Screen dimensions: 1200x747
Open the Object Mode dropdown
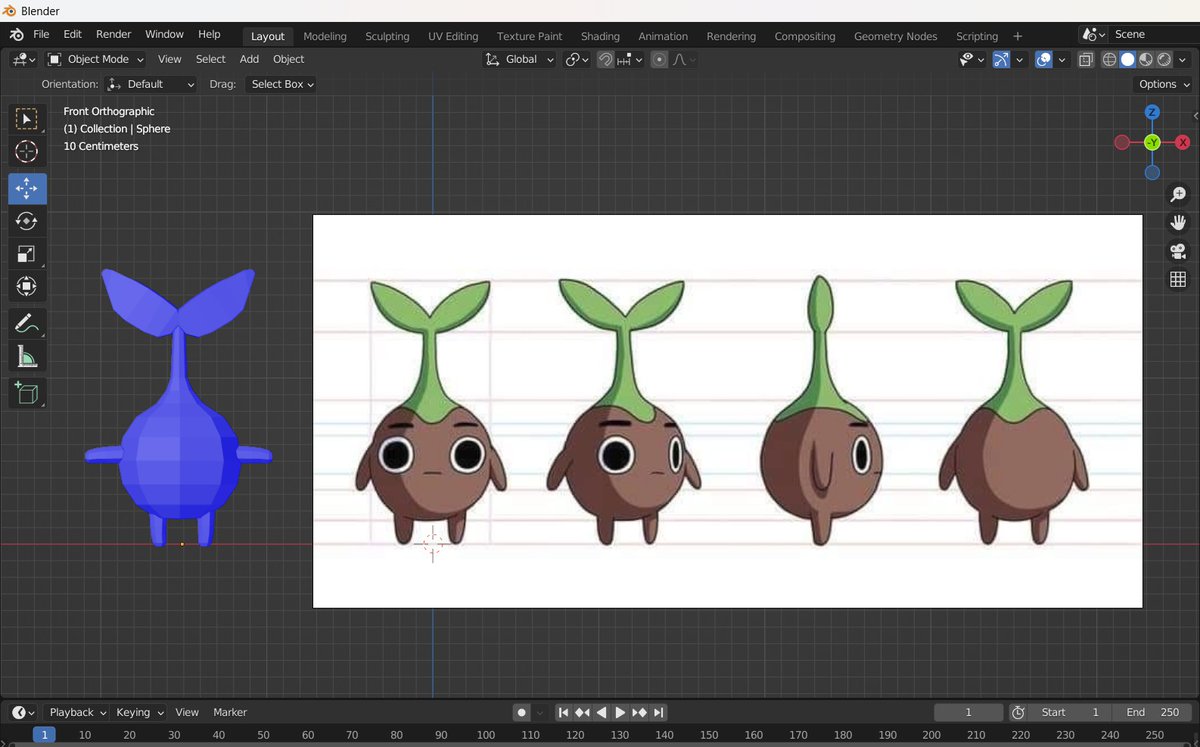(x=95, y=59)
